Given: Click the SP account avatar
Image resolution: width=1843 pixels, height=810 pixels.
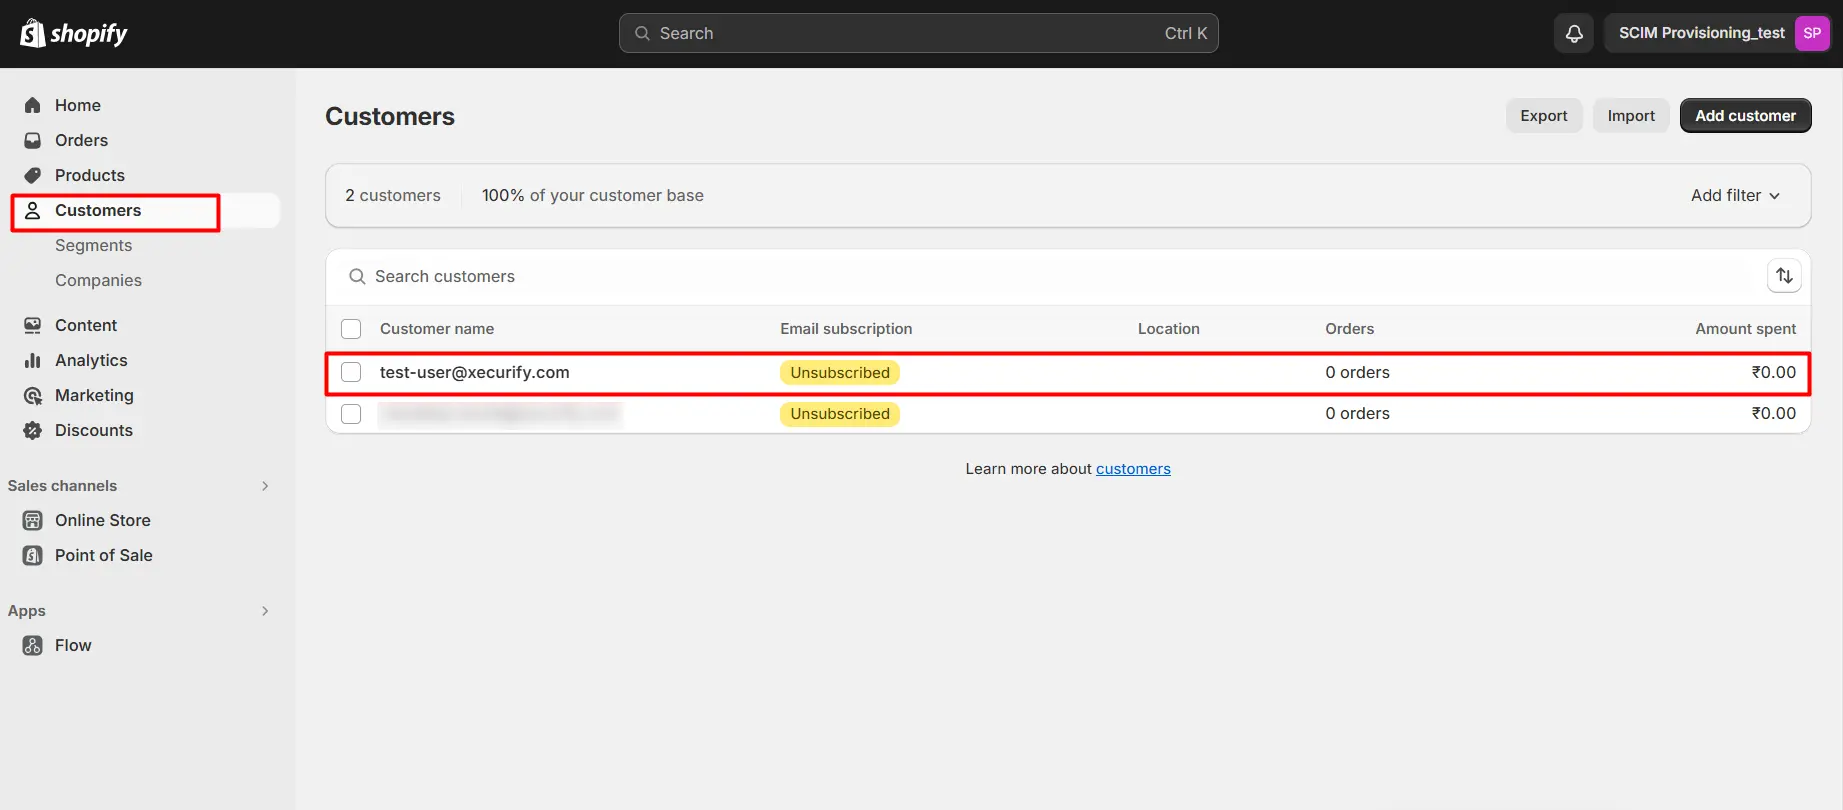Looking at the screenshot, I should (1812, 33).
